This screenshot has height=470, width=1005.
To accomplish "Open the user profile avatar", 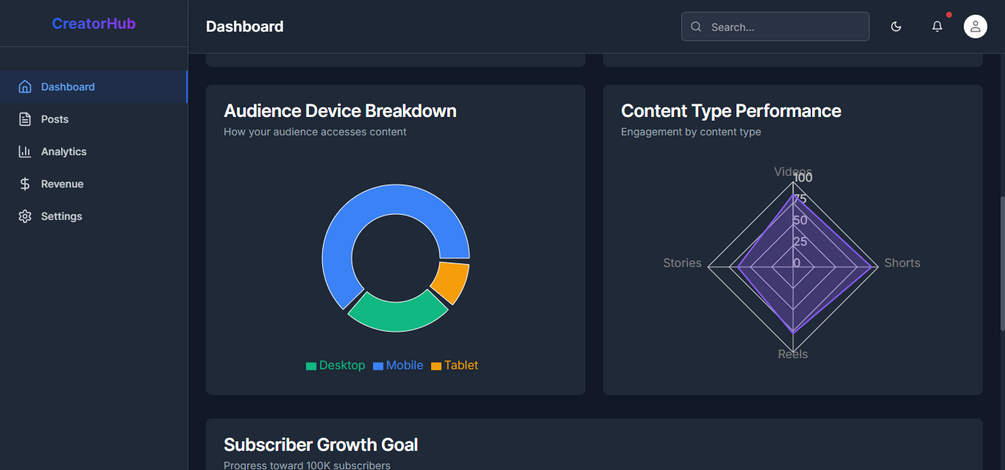I will point(975,27).
